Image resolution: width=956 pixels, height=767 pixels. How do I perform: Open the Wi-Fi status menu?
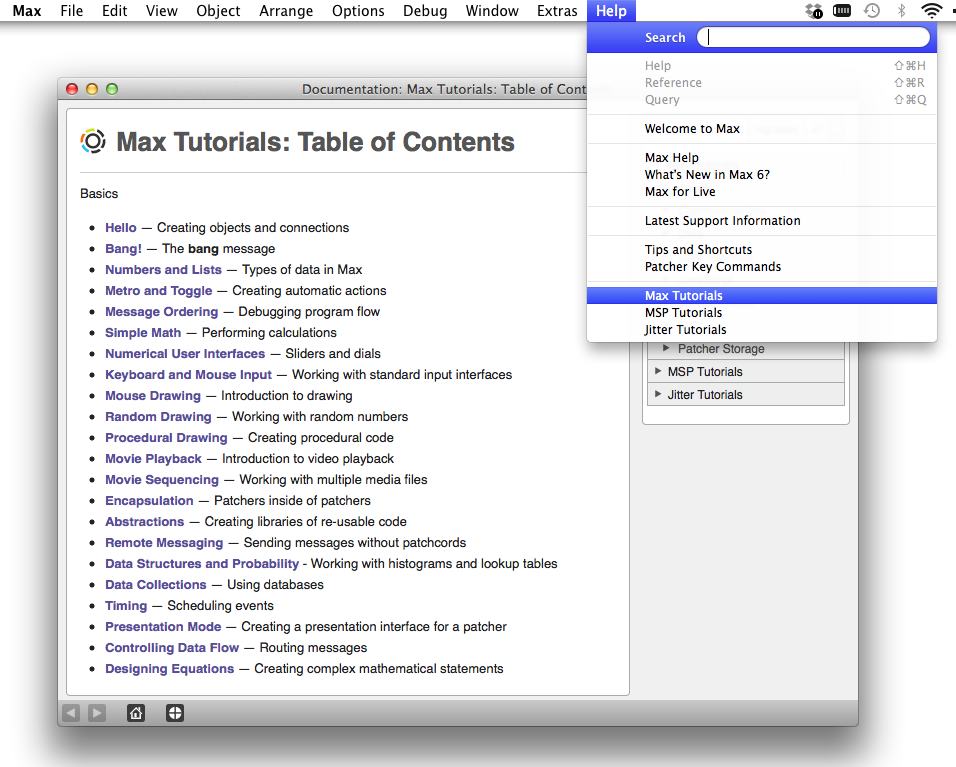[932, 10]
